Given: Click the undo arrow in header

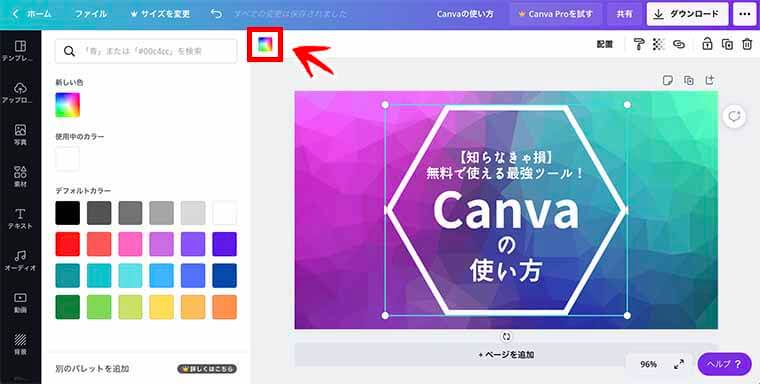Looking at the screenshot, I should 216,14.
